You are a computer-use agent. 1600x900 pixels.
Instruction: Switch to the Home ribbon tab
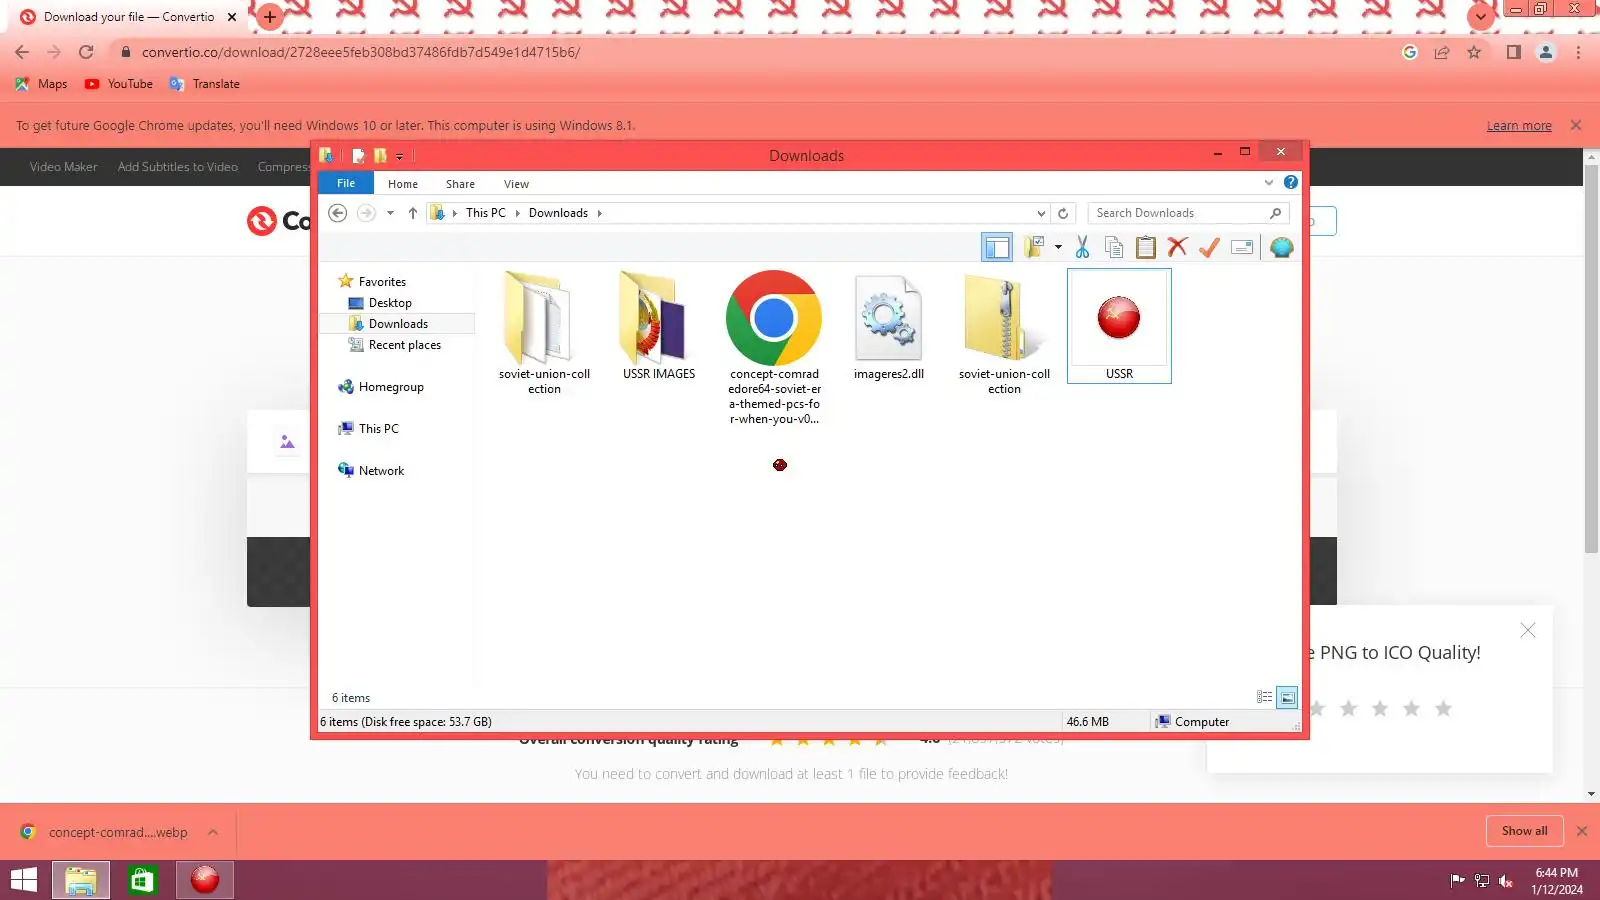(403, 184)
